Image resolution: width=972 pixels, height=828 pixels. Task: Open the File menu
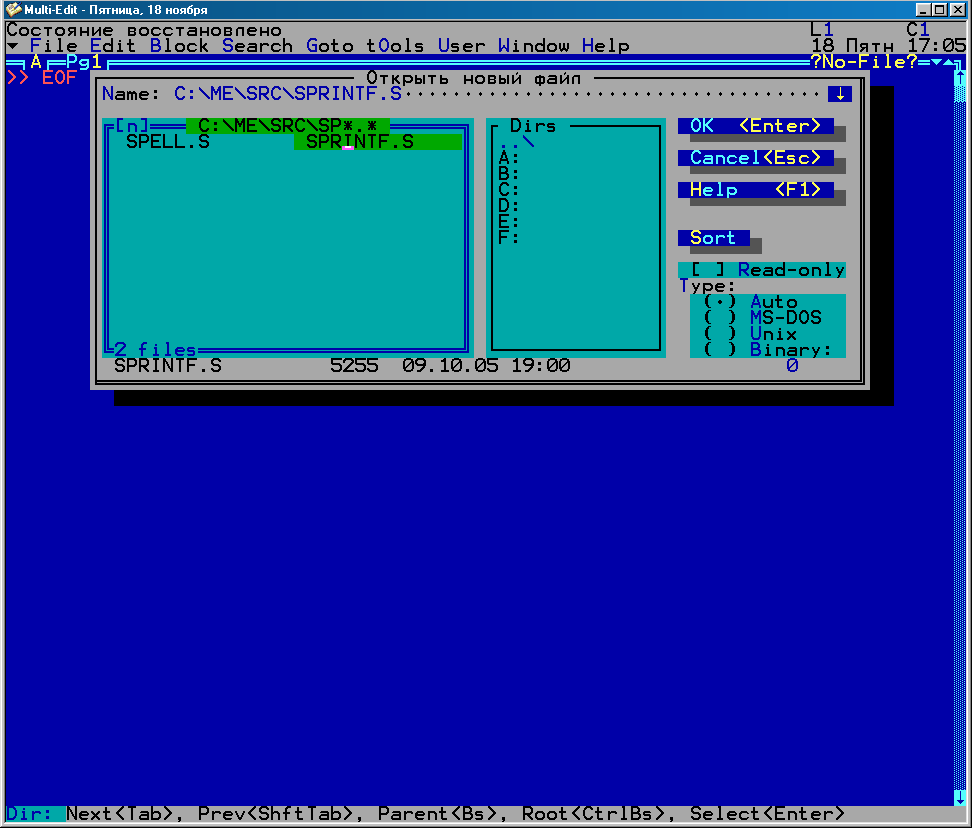pos(53,46)
